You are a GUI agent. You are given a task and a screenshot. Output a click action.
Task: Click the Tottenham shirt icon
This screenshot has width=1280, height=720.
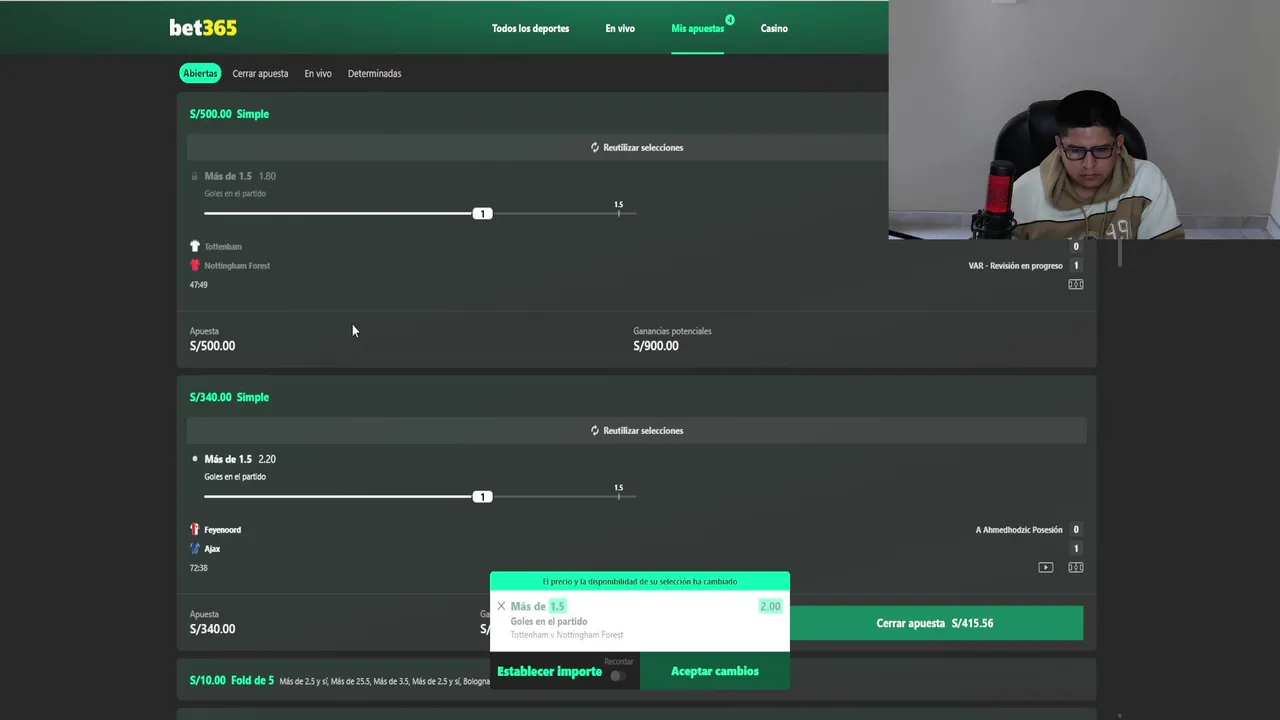pos(195,246)
